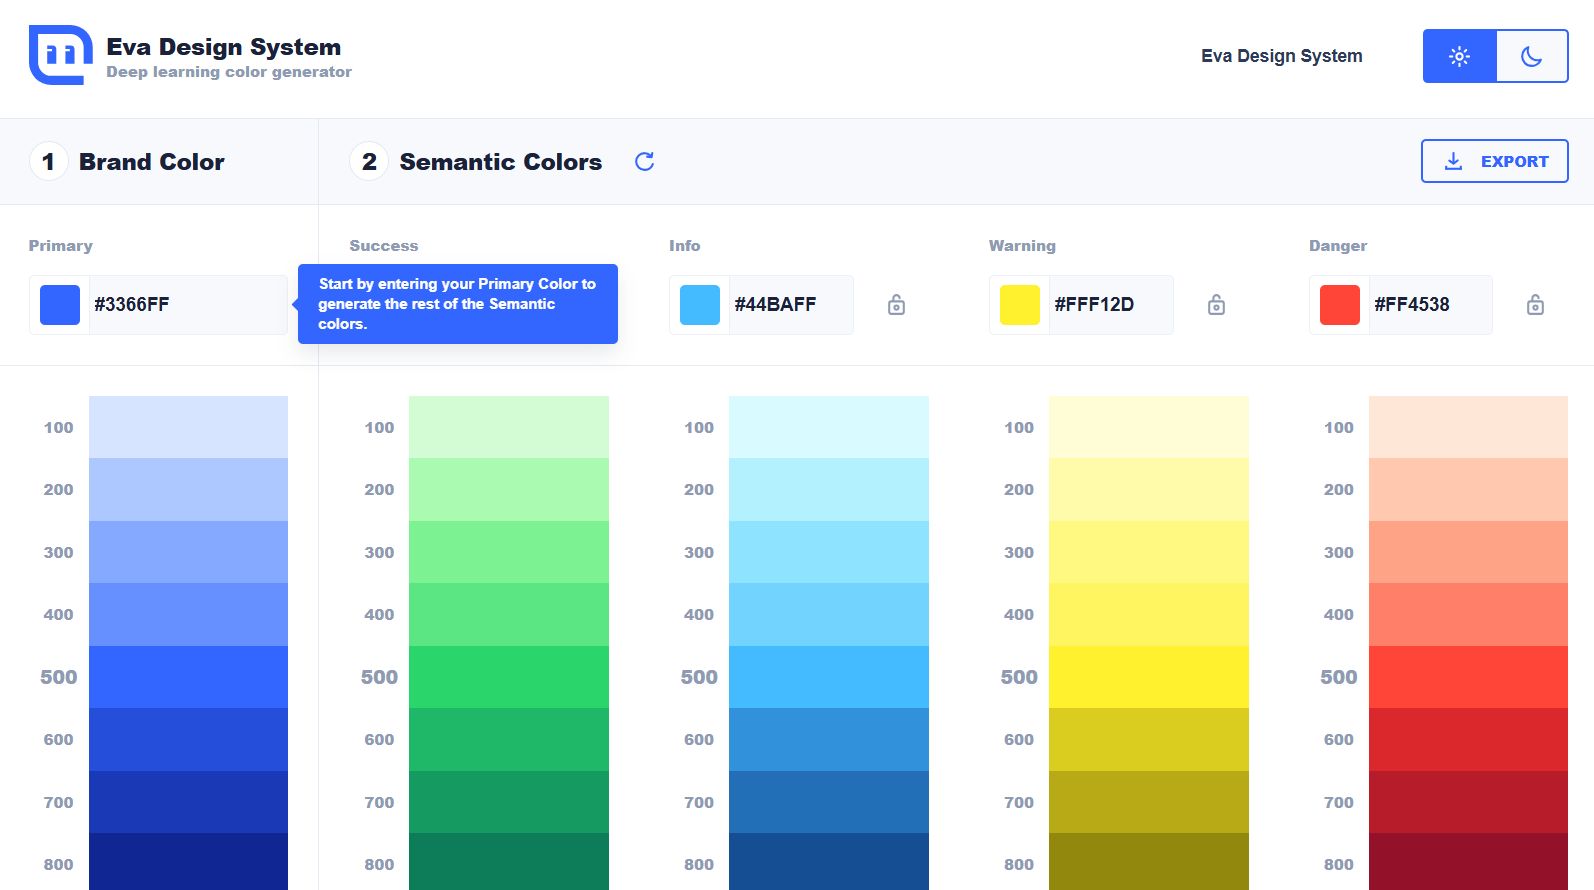Screen dimensions: 1594x890
Task: Regenerate semantic colors with refresh icon
Action: [x=645, y=162]
